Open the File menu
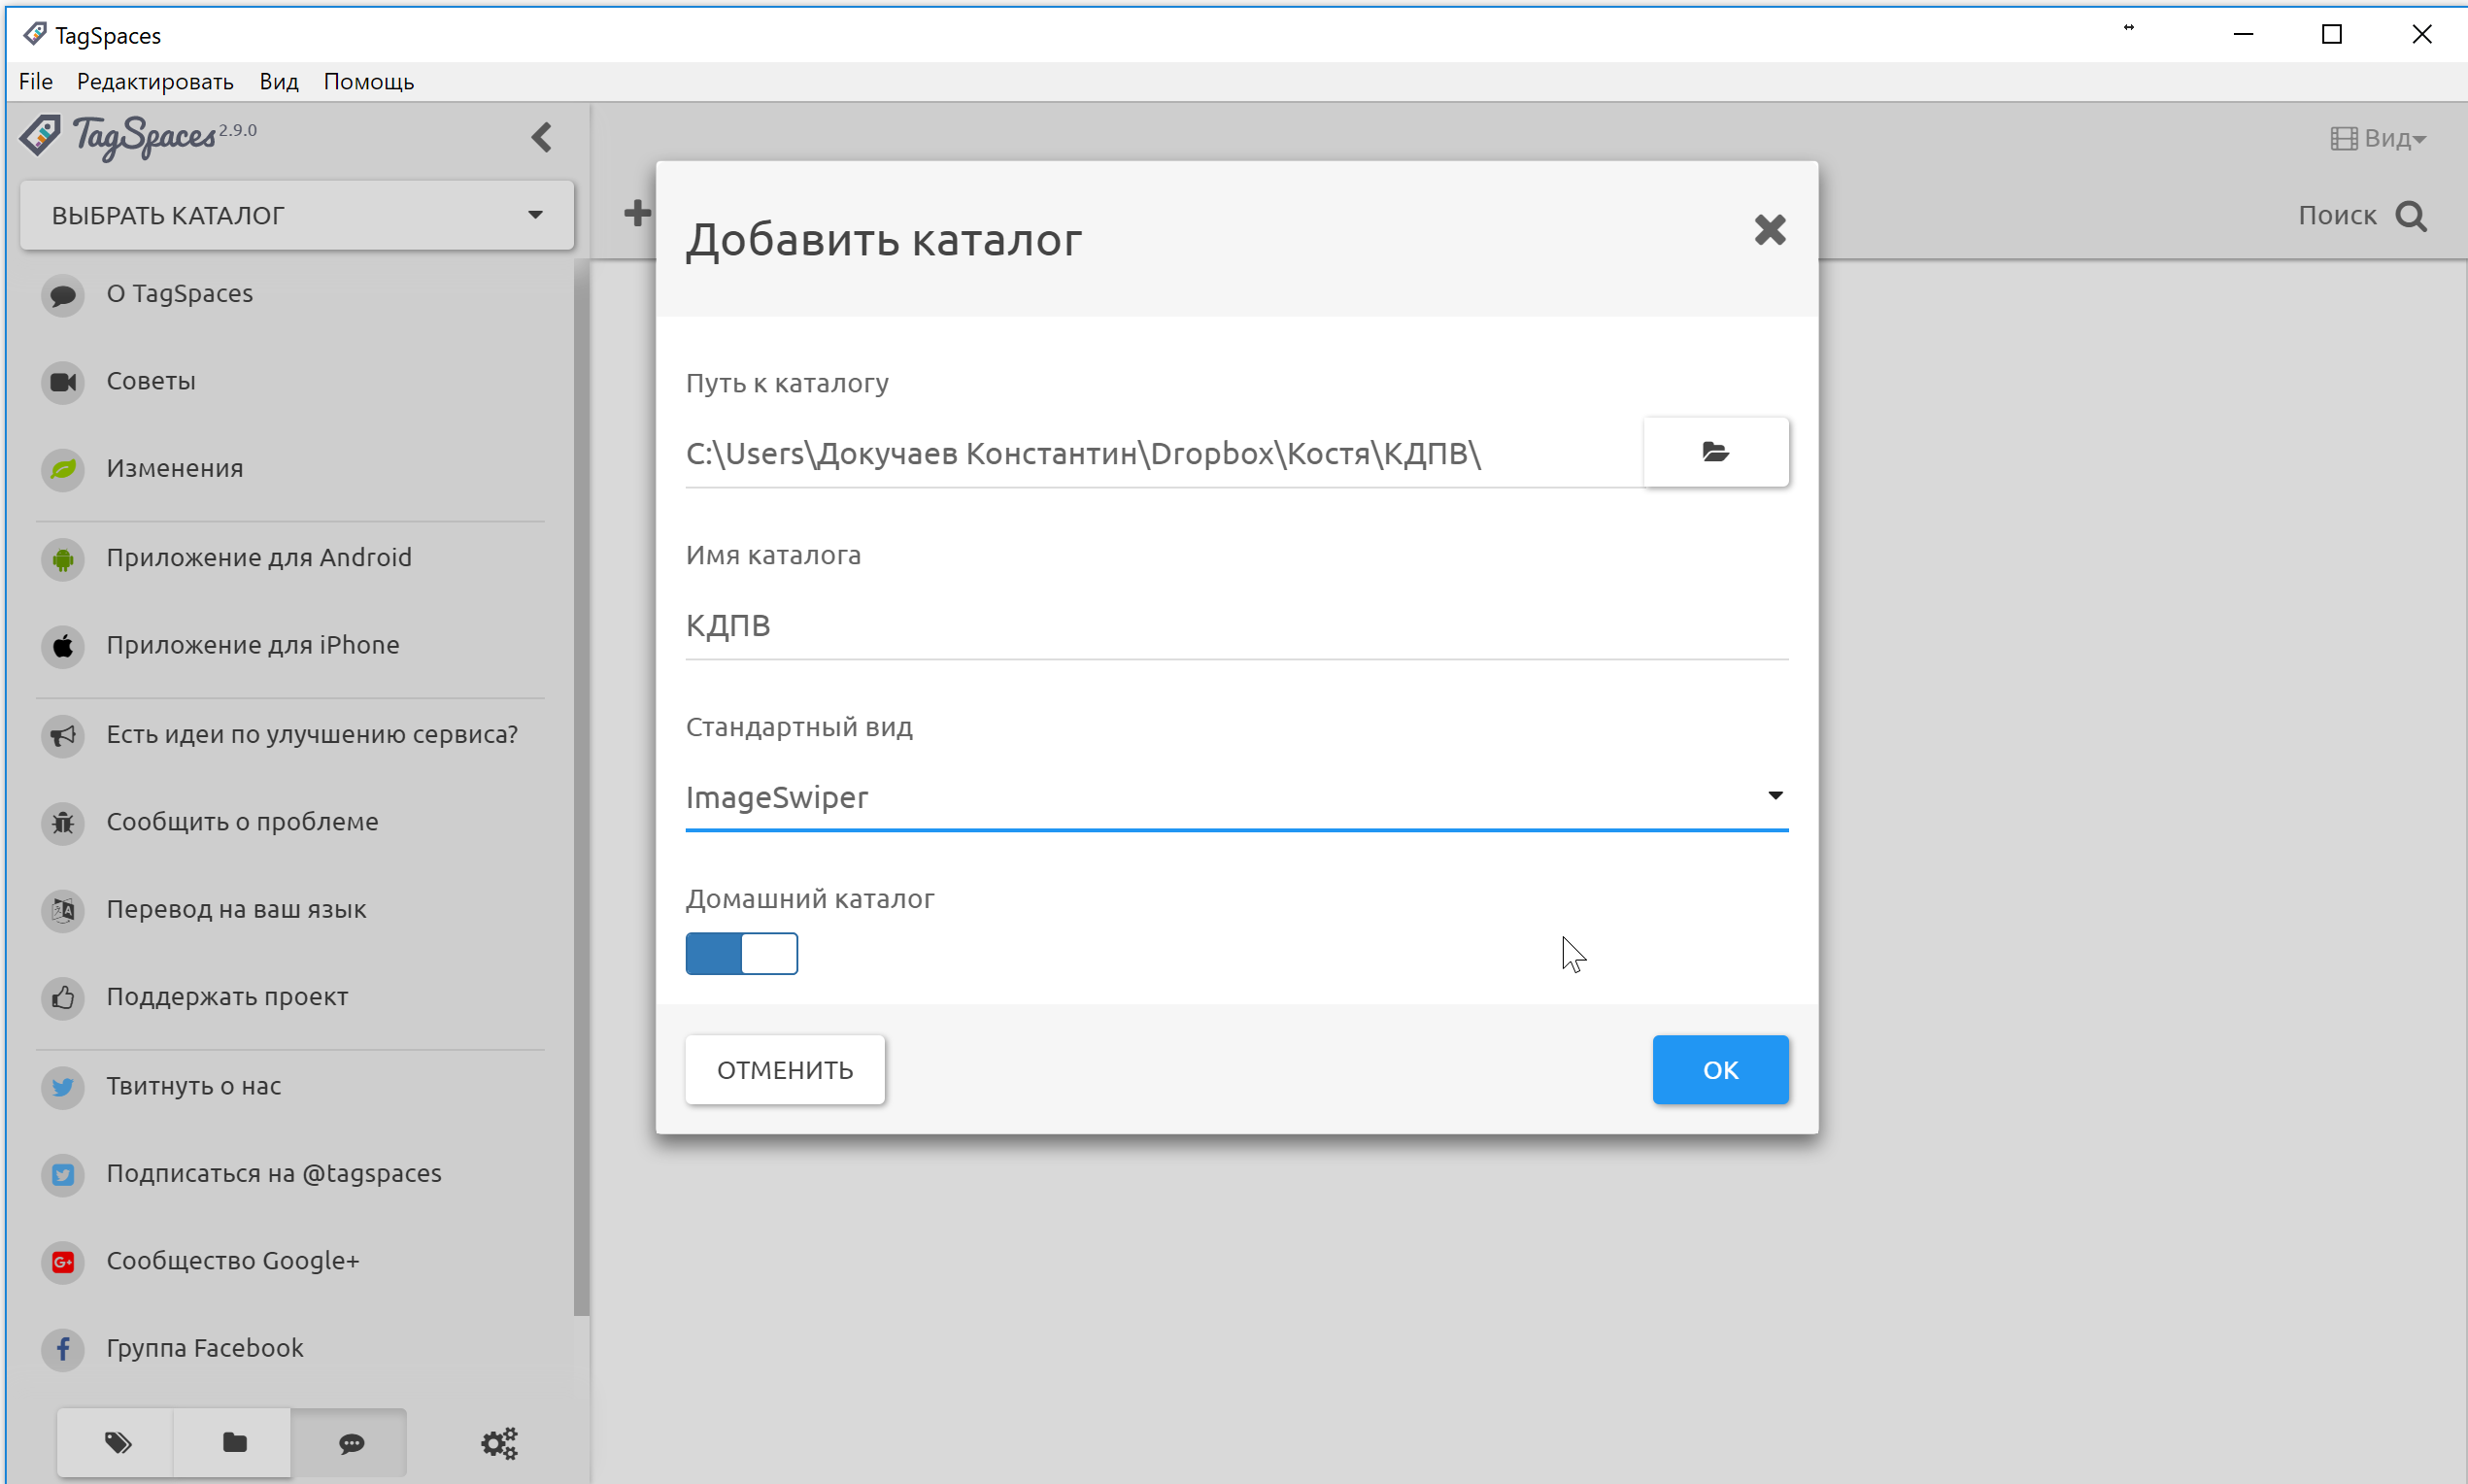 point(36,81)
